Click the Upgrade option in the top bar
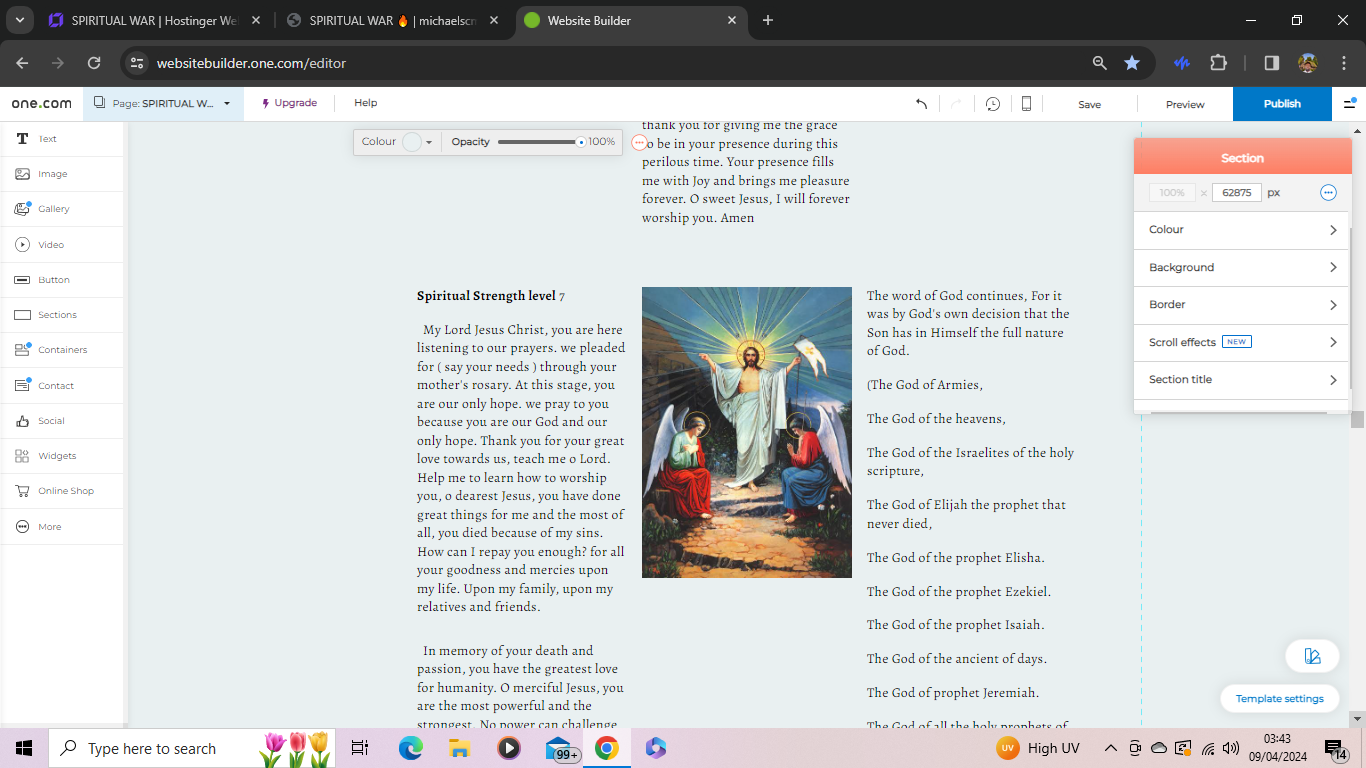This screenshot has width=1366, height=768. coord(289,103)
